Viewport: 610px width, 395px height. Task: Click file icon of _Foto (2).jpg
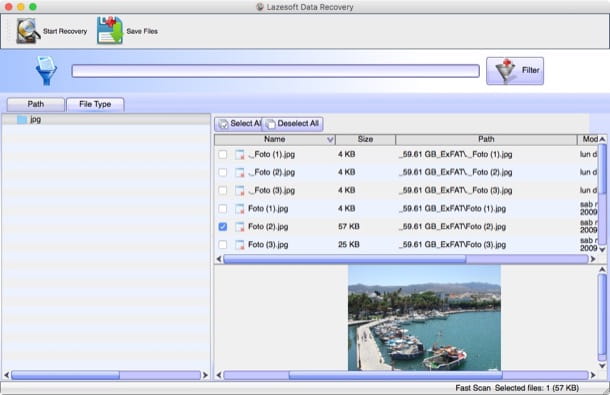(240, 172)
